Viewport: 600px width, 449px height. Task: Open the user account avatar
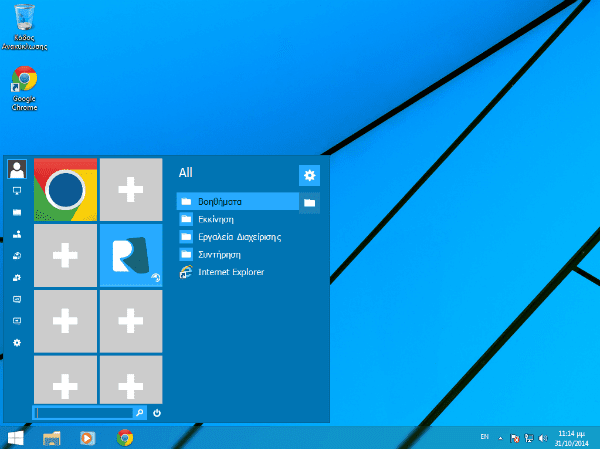[16, 167]
